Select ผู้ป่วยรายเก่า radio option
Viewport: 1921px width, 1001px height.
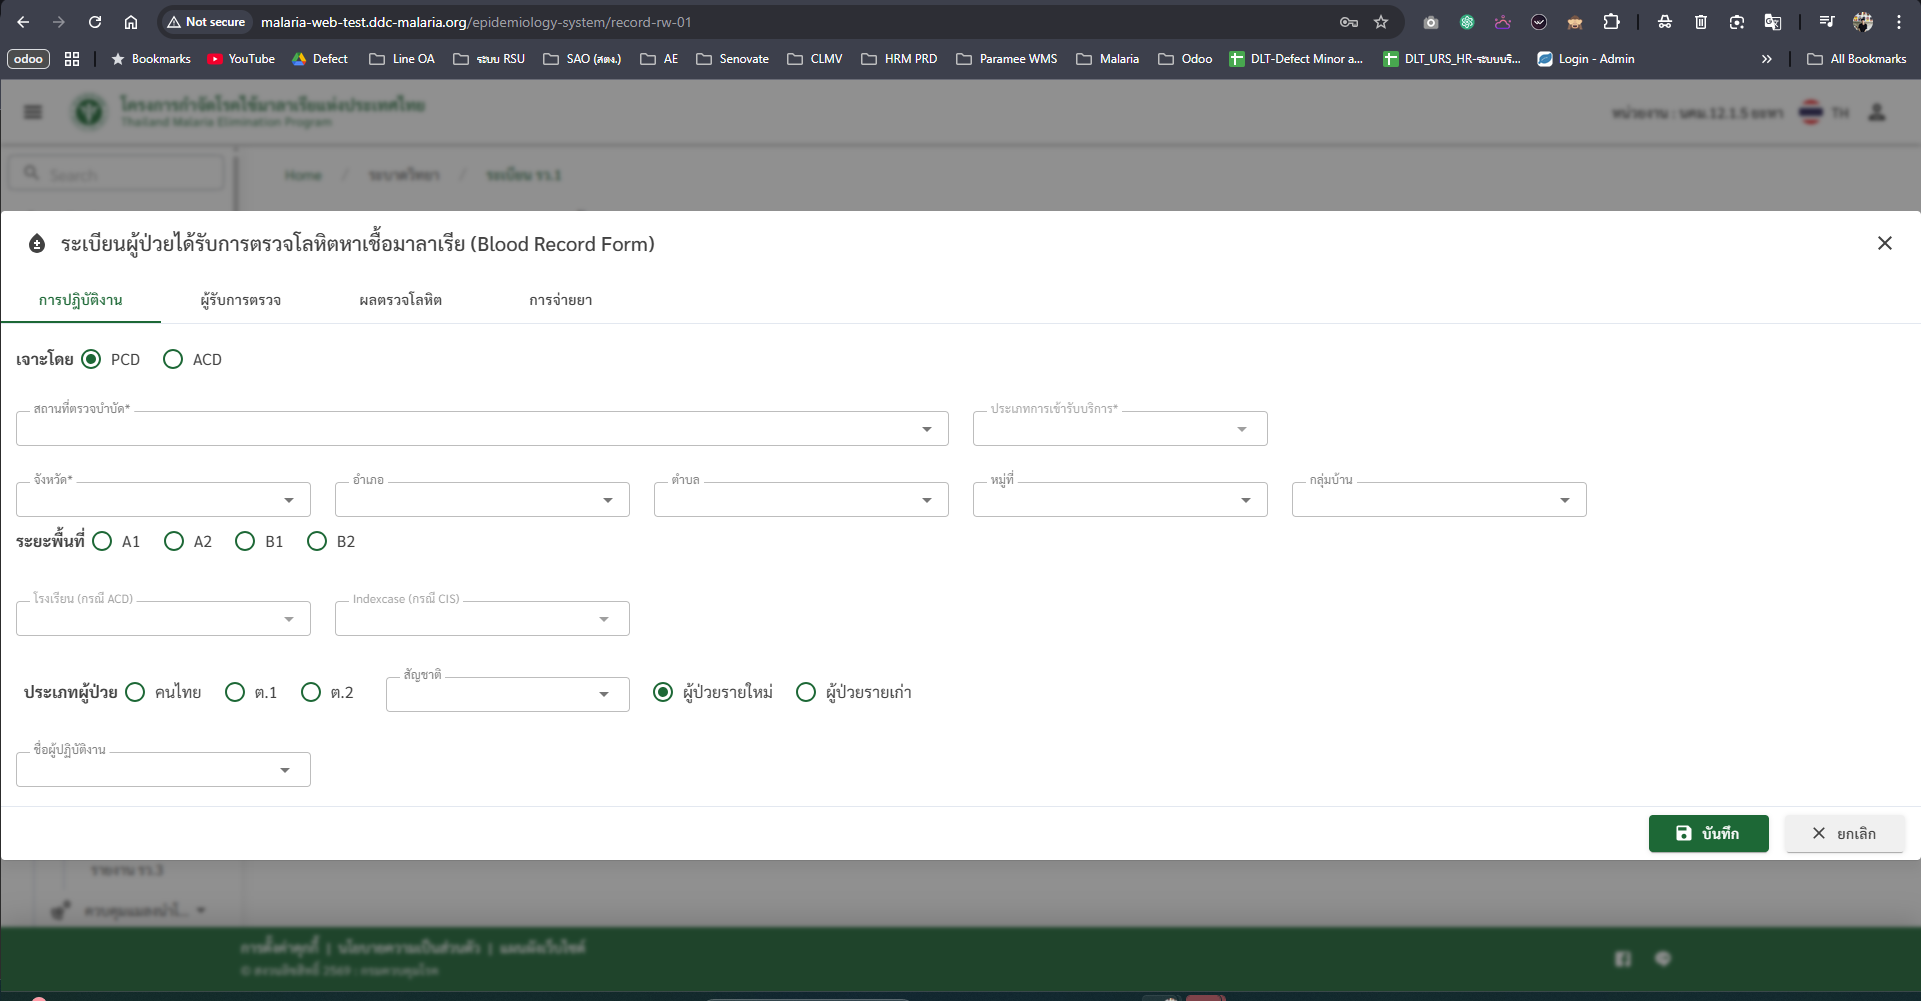806,692
